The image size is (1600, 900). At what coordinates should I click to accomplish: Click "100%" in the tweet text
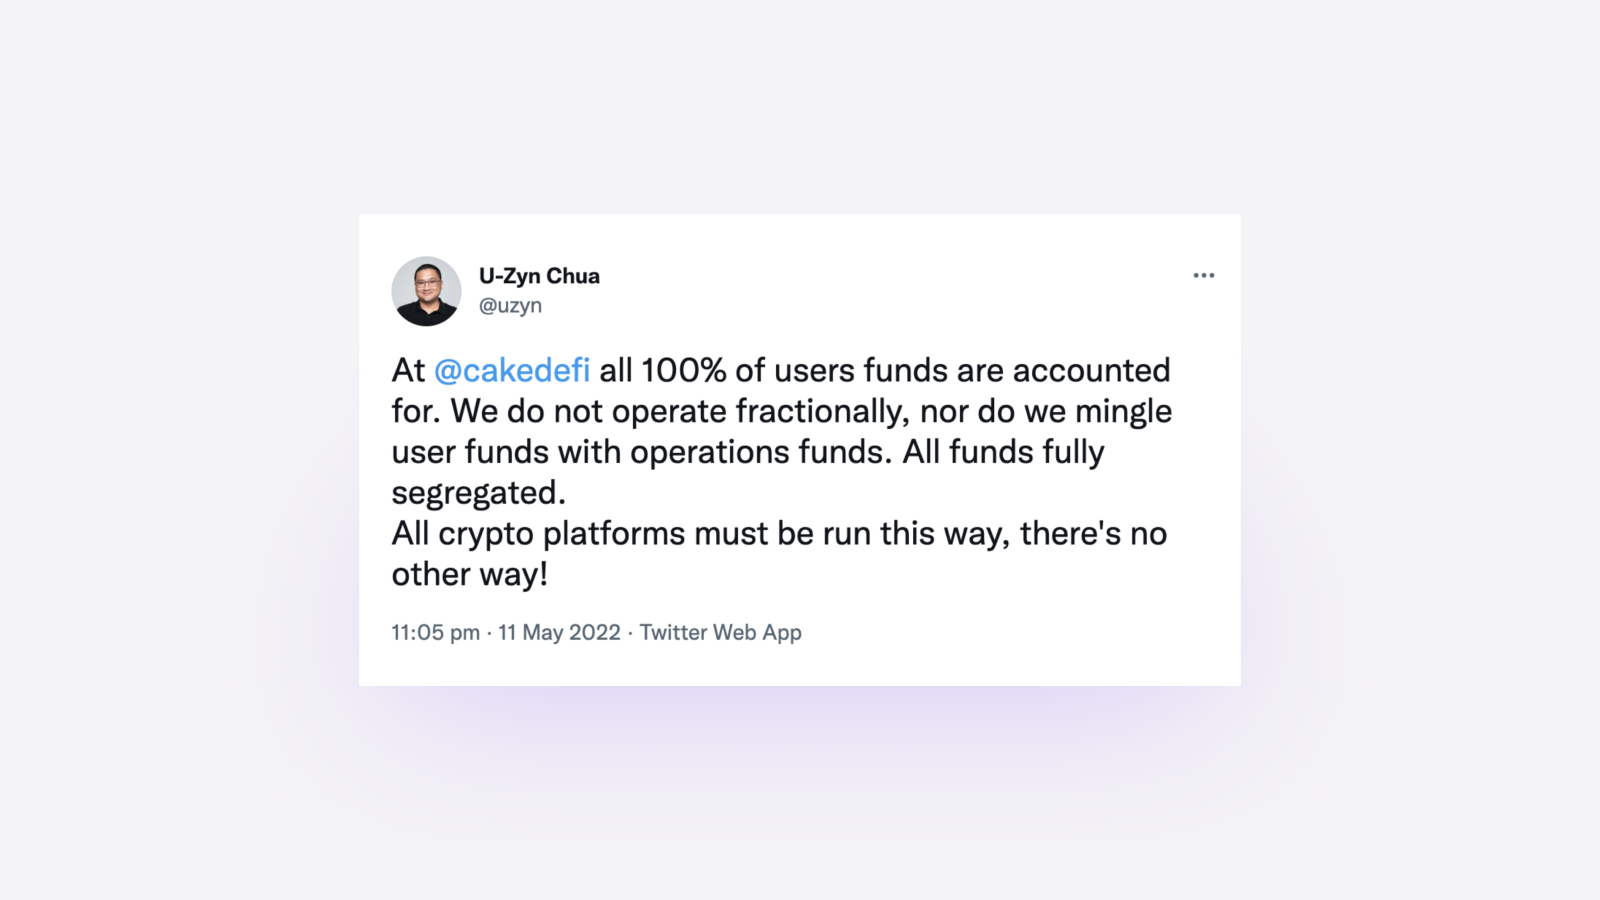[x=683, y=370]
